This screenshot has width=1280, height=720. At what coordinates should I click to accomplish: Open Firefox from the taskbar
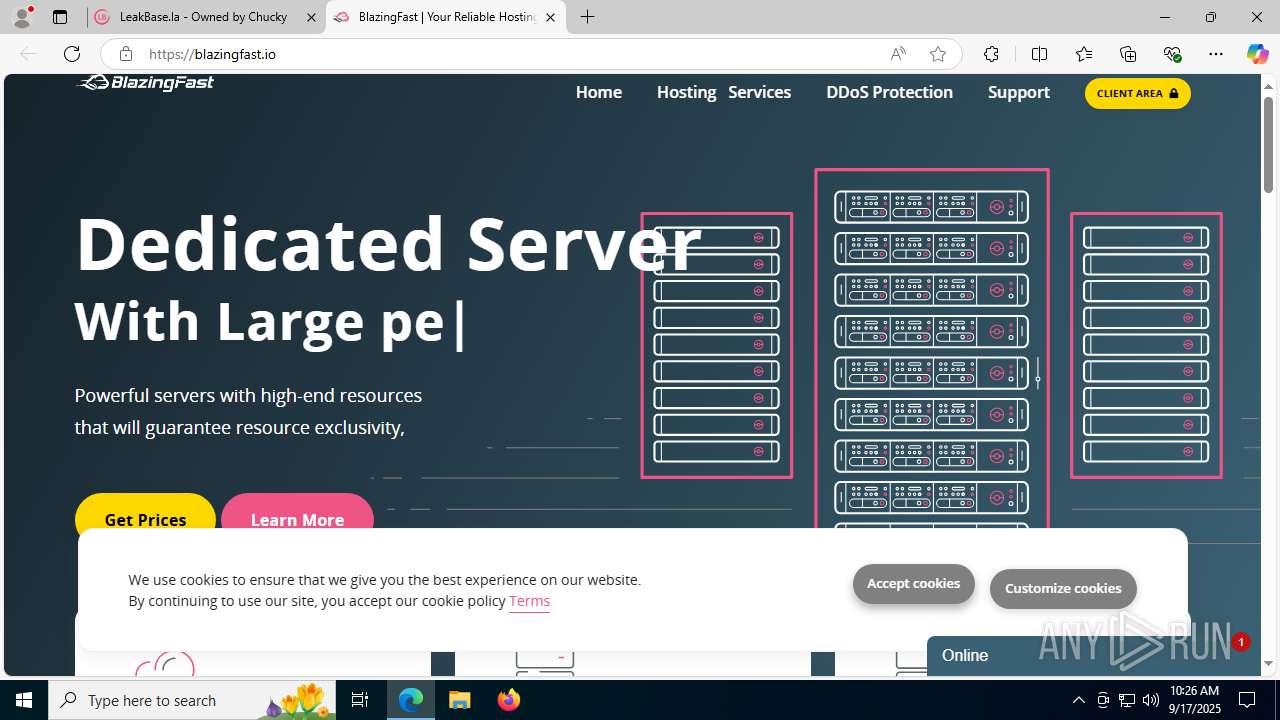point(508,700)
